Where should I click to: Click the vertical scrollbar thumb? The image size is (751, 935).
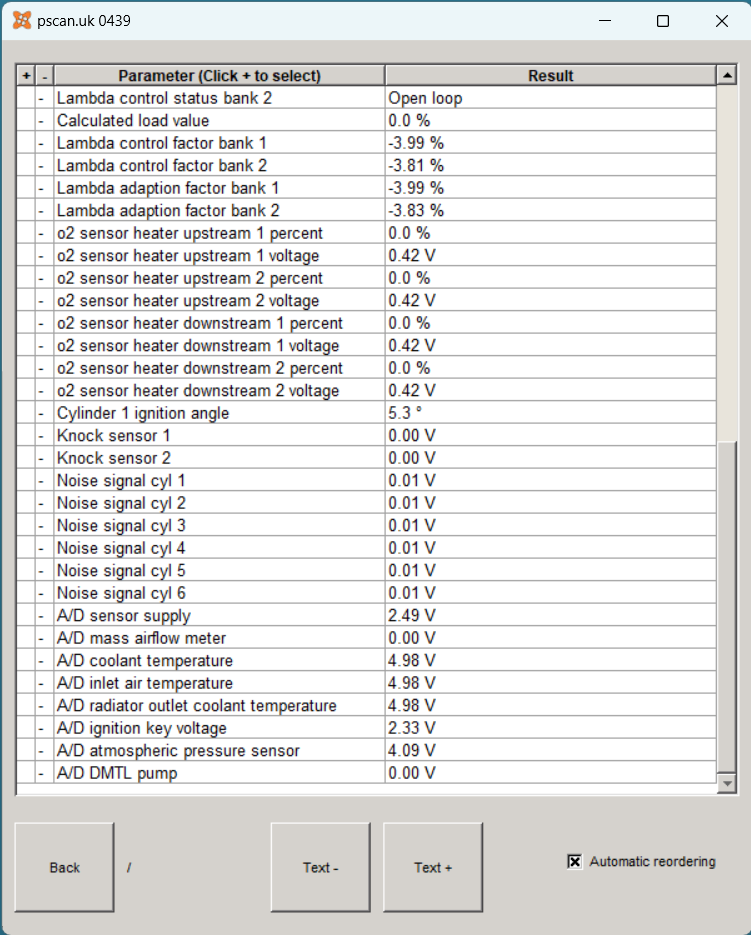(x=727, y=607)
